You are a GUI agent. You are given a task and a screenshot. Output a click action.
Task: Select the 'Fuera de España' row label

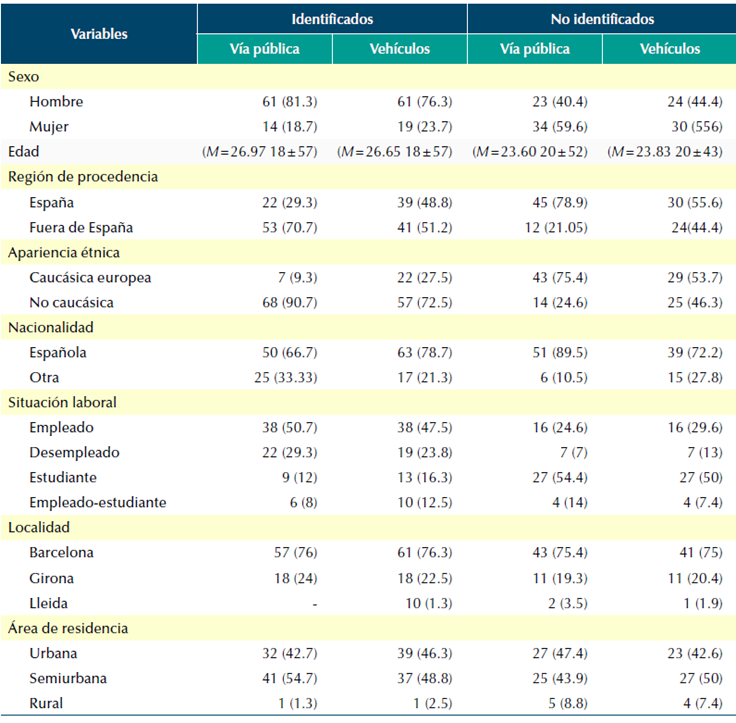pos(81,226)
